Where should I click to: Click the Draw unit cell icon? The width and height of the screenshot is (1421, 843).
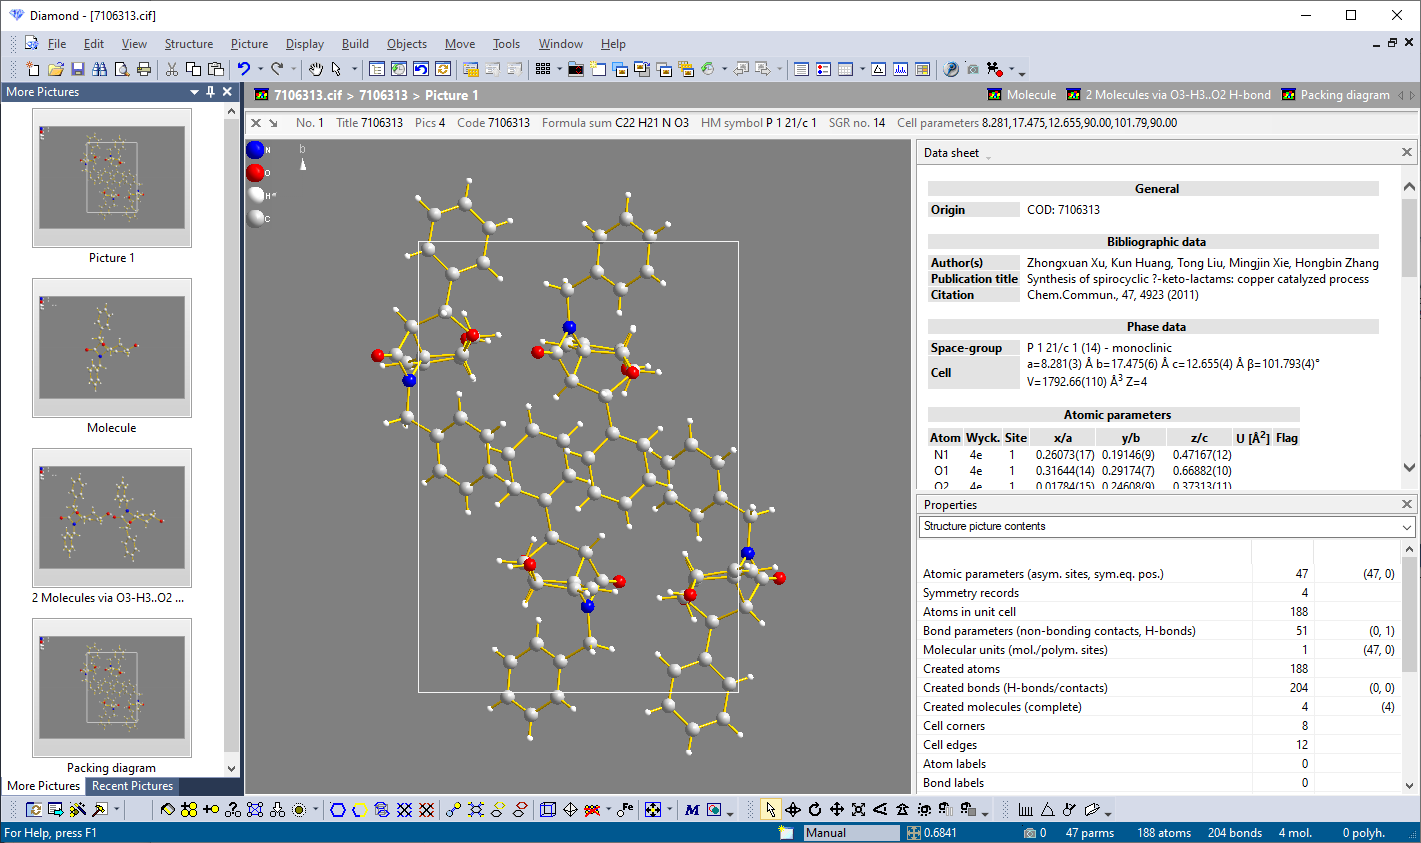tap(546, 810)
